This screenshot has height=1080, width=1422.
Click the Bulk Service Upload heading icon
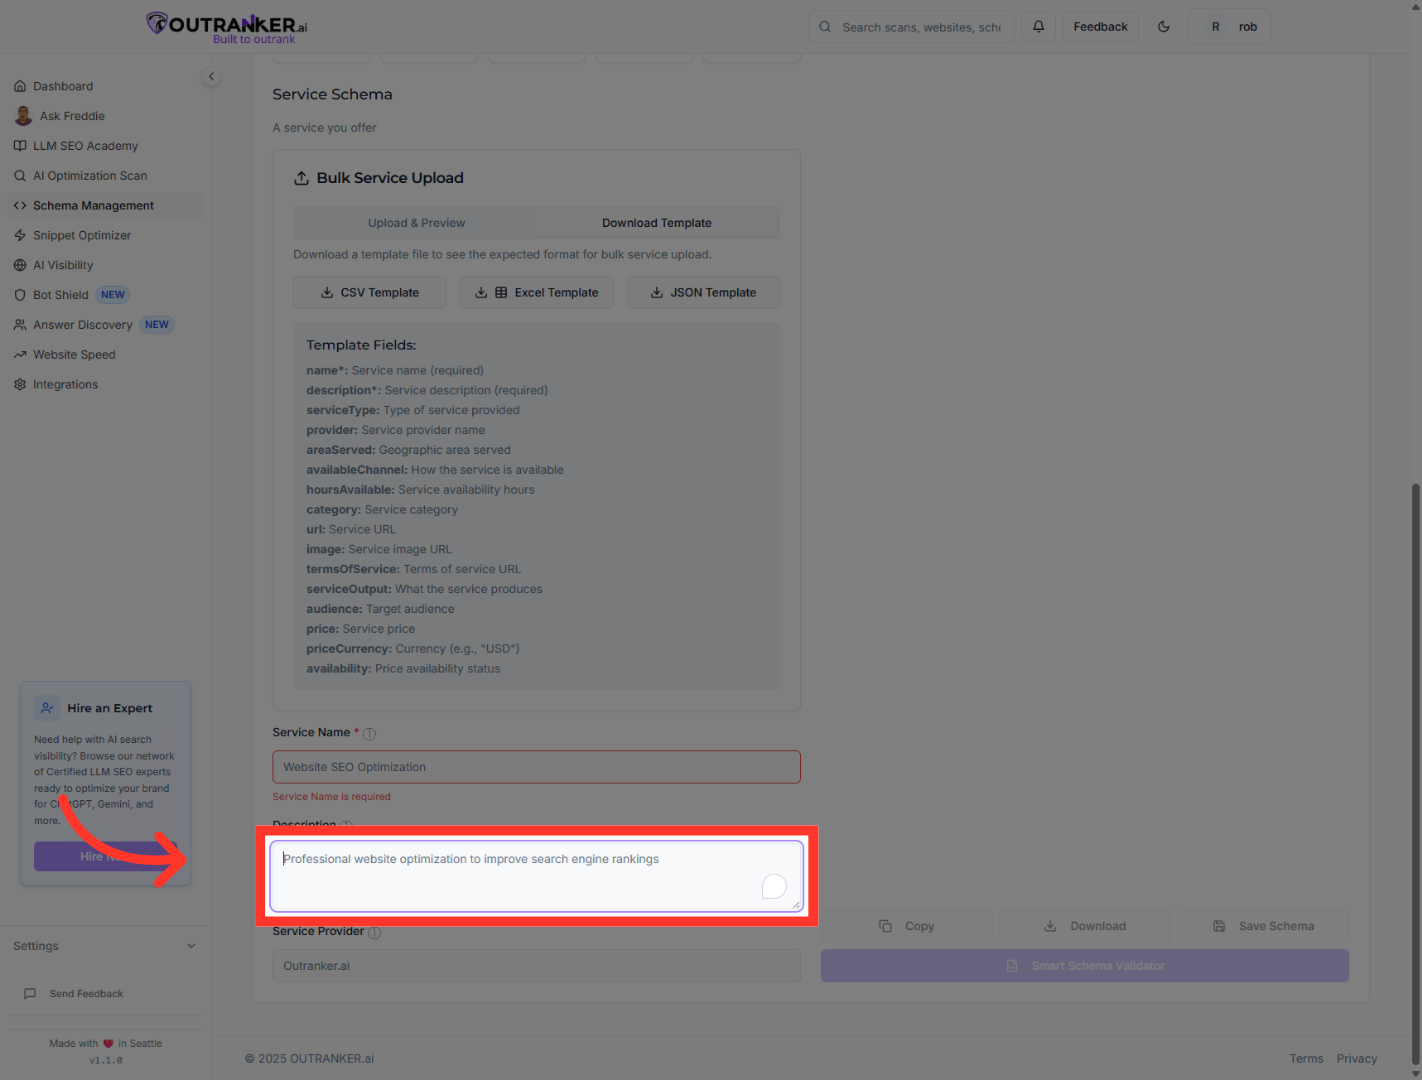[301, 178]
